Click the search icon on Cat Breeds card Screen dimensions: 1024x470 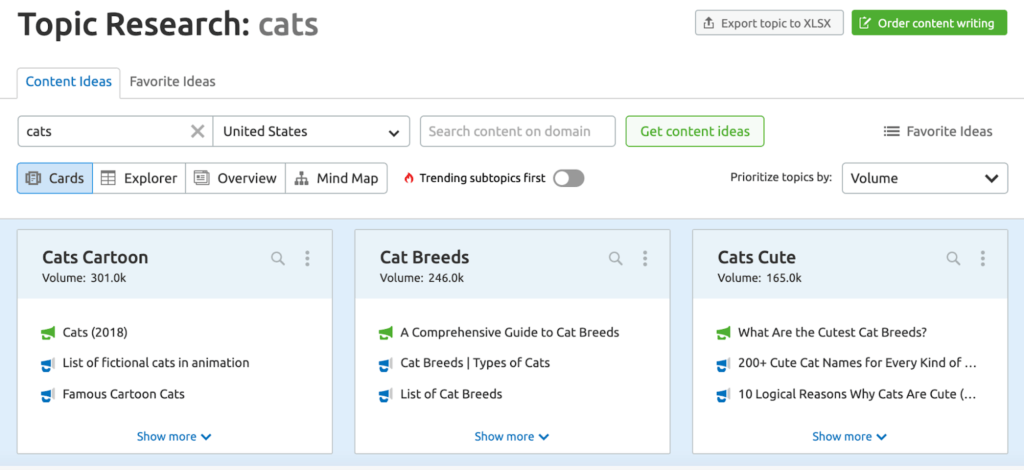616,259
